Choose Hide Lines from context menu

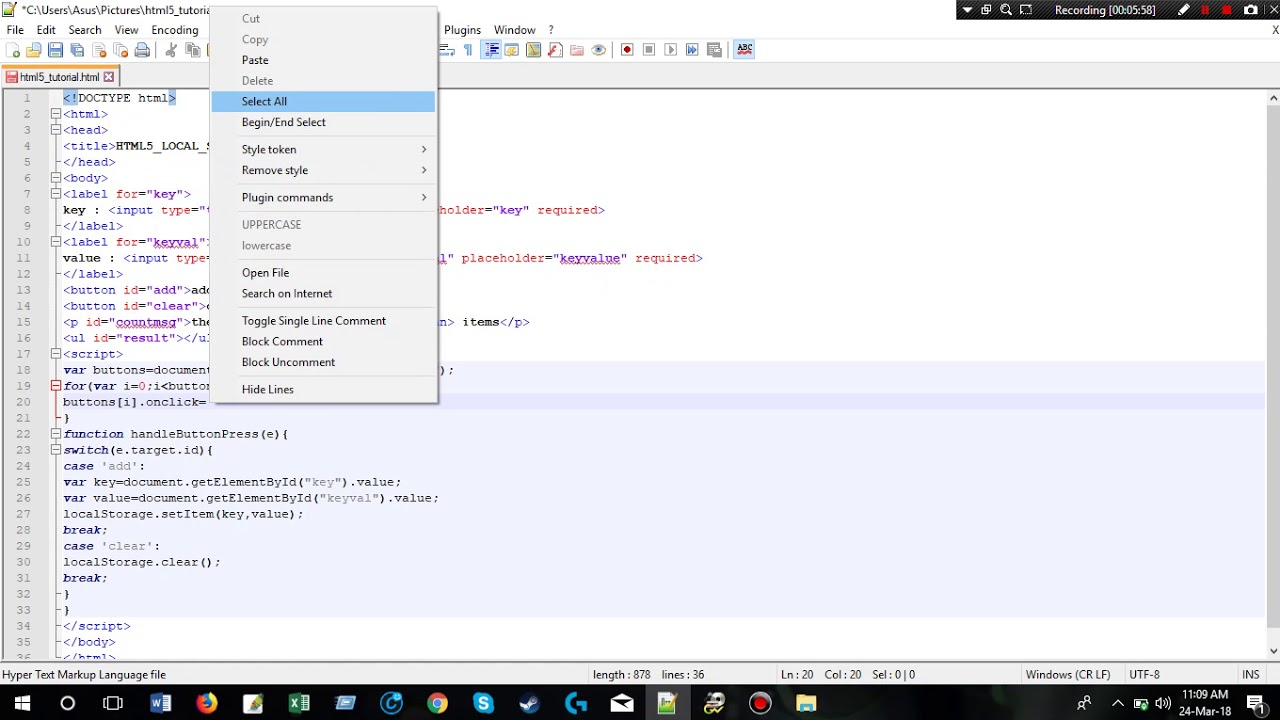324,389
